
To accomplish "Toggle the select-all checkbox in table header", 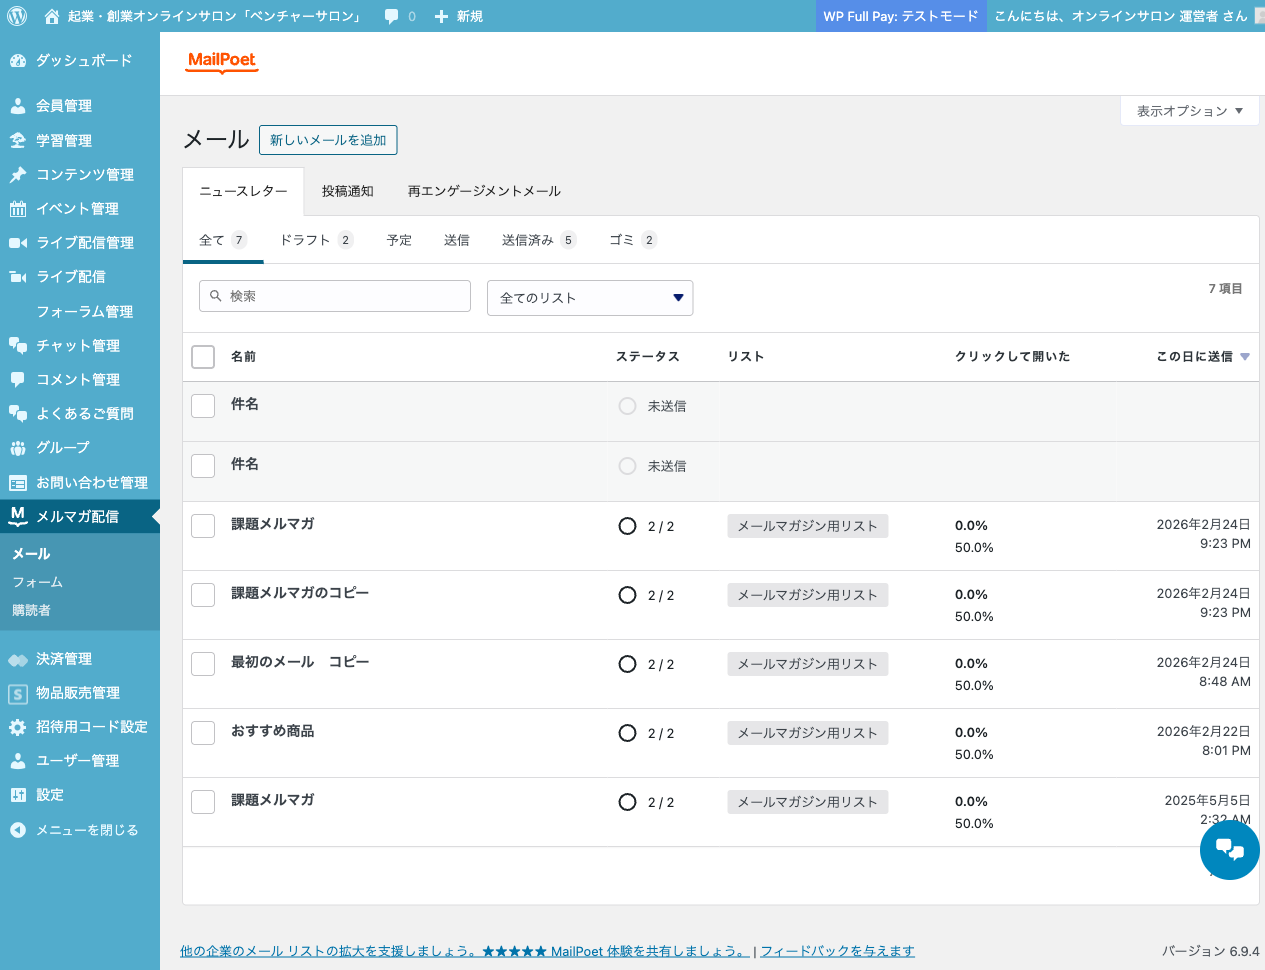I will [x=203, y=357].
